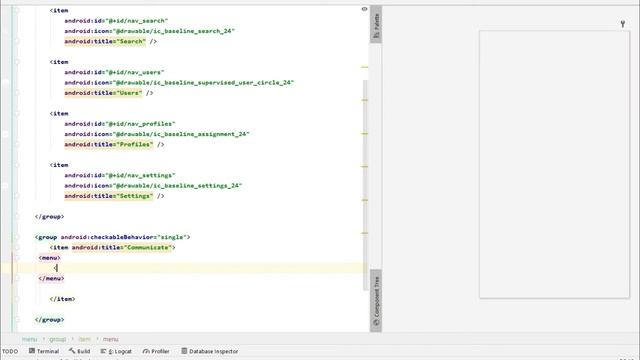
Task: Click the first closing </group> tag
Action: pyautogui.click(x=49, y=217)
